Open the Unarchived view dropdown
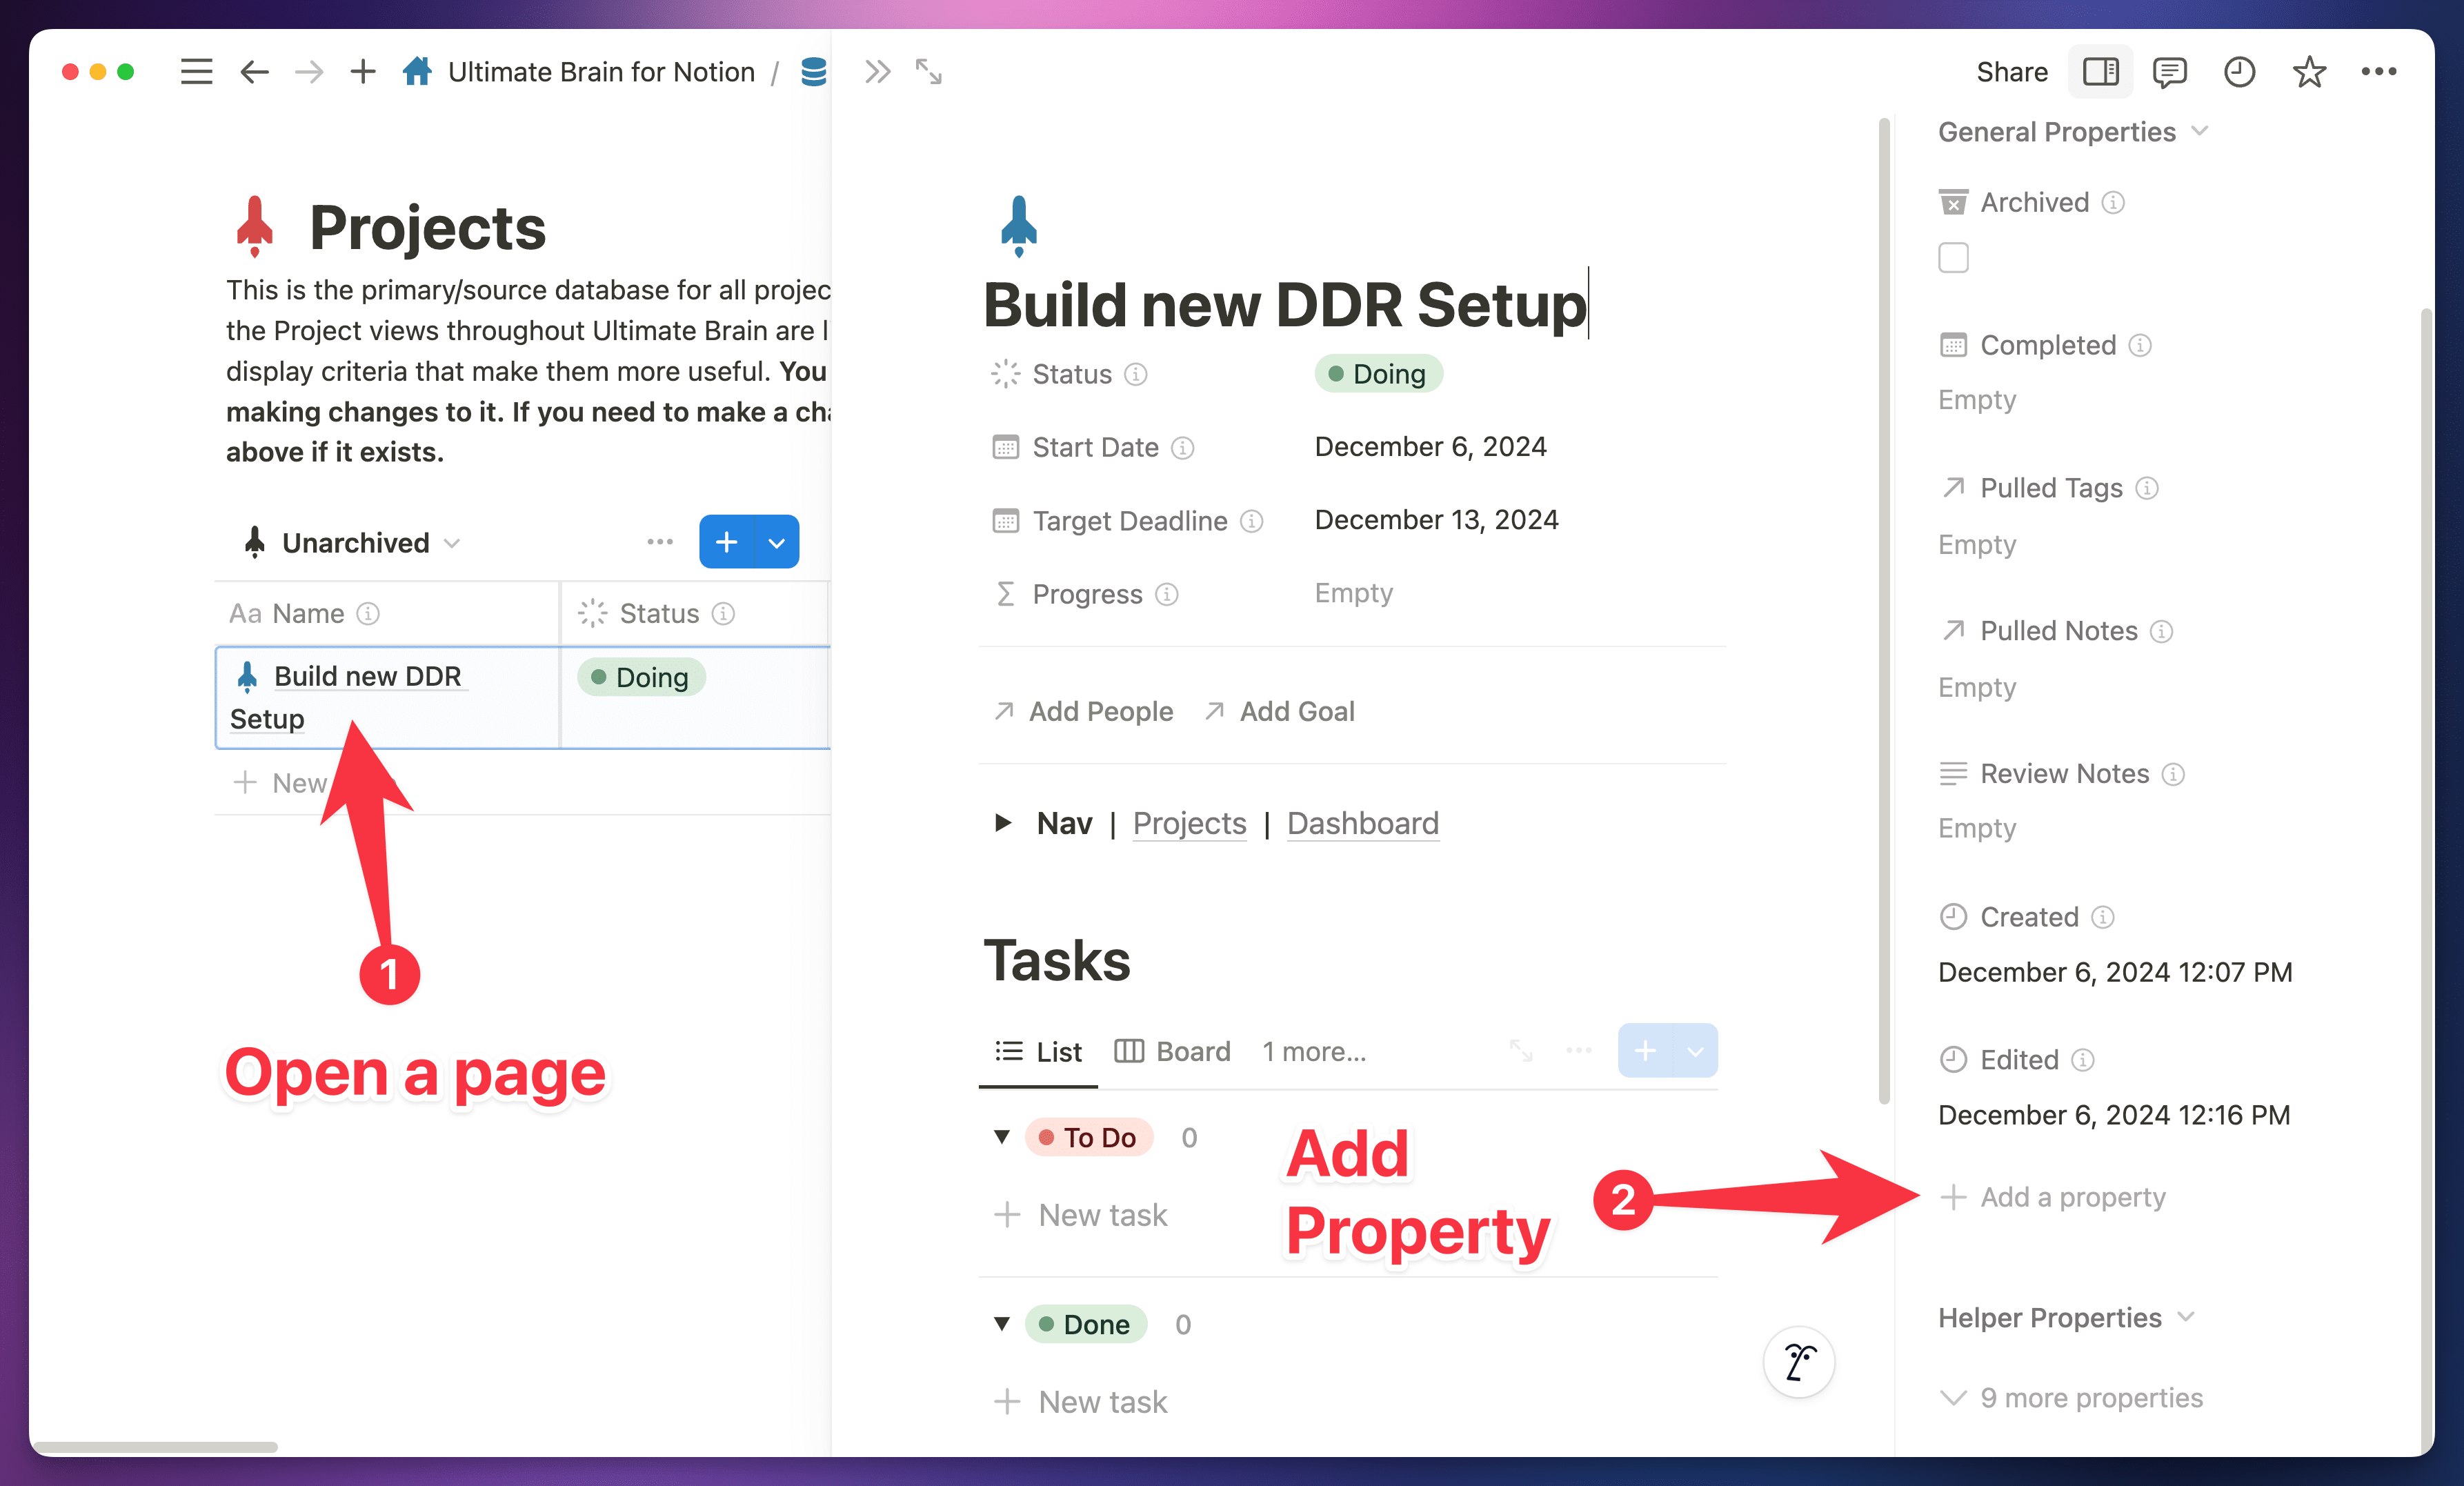The width and height of the screenshot is (2464, 1486). pos(352,542)
